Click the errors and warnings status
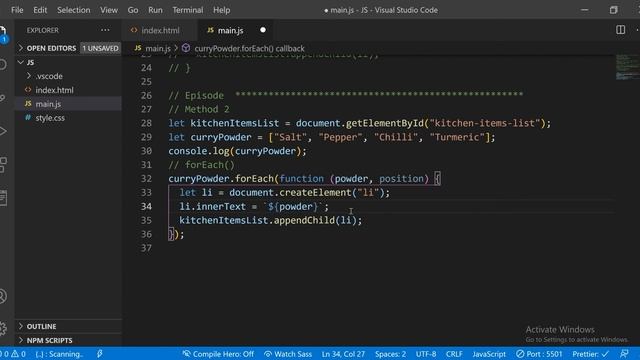This screenshot has width=640, height=360. pyautogui.click(x=13, y=354)
